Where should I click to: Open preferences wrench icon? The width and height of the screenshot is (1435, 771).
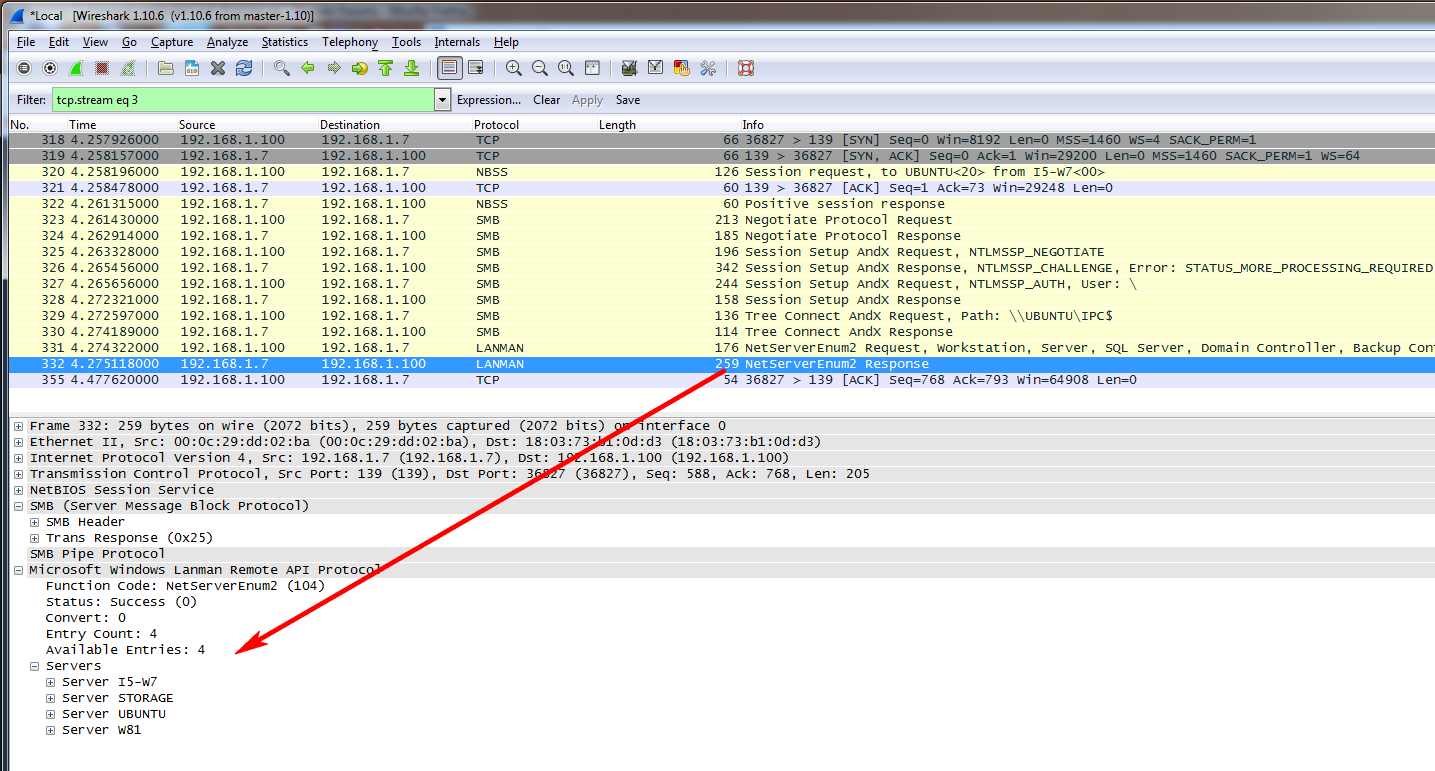coord(708,68)
